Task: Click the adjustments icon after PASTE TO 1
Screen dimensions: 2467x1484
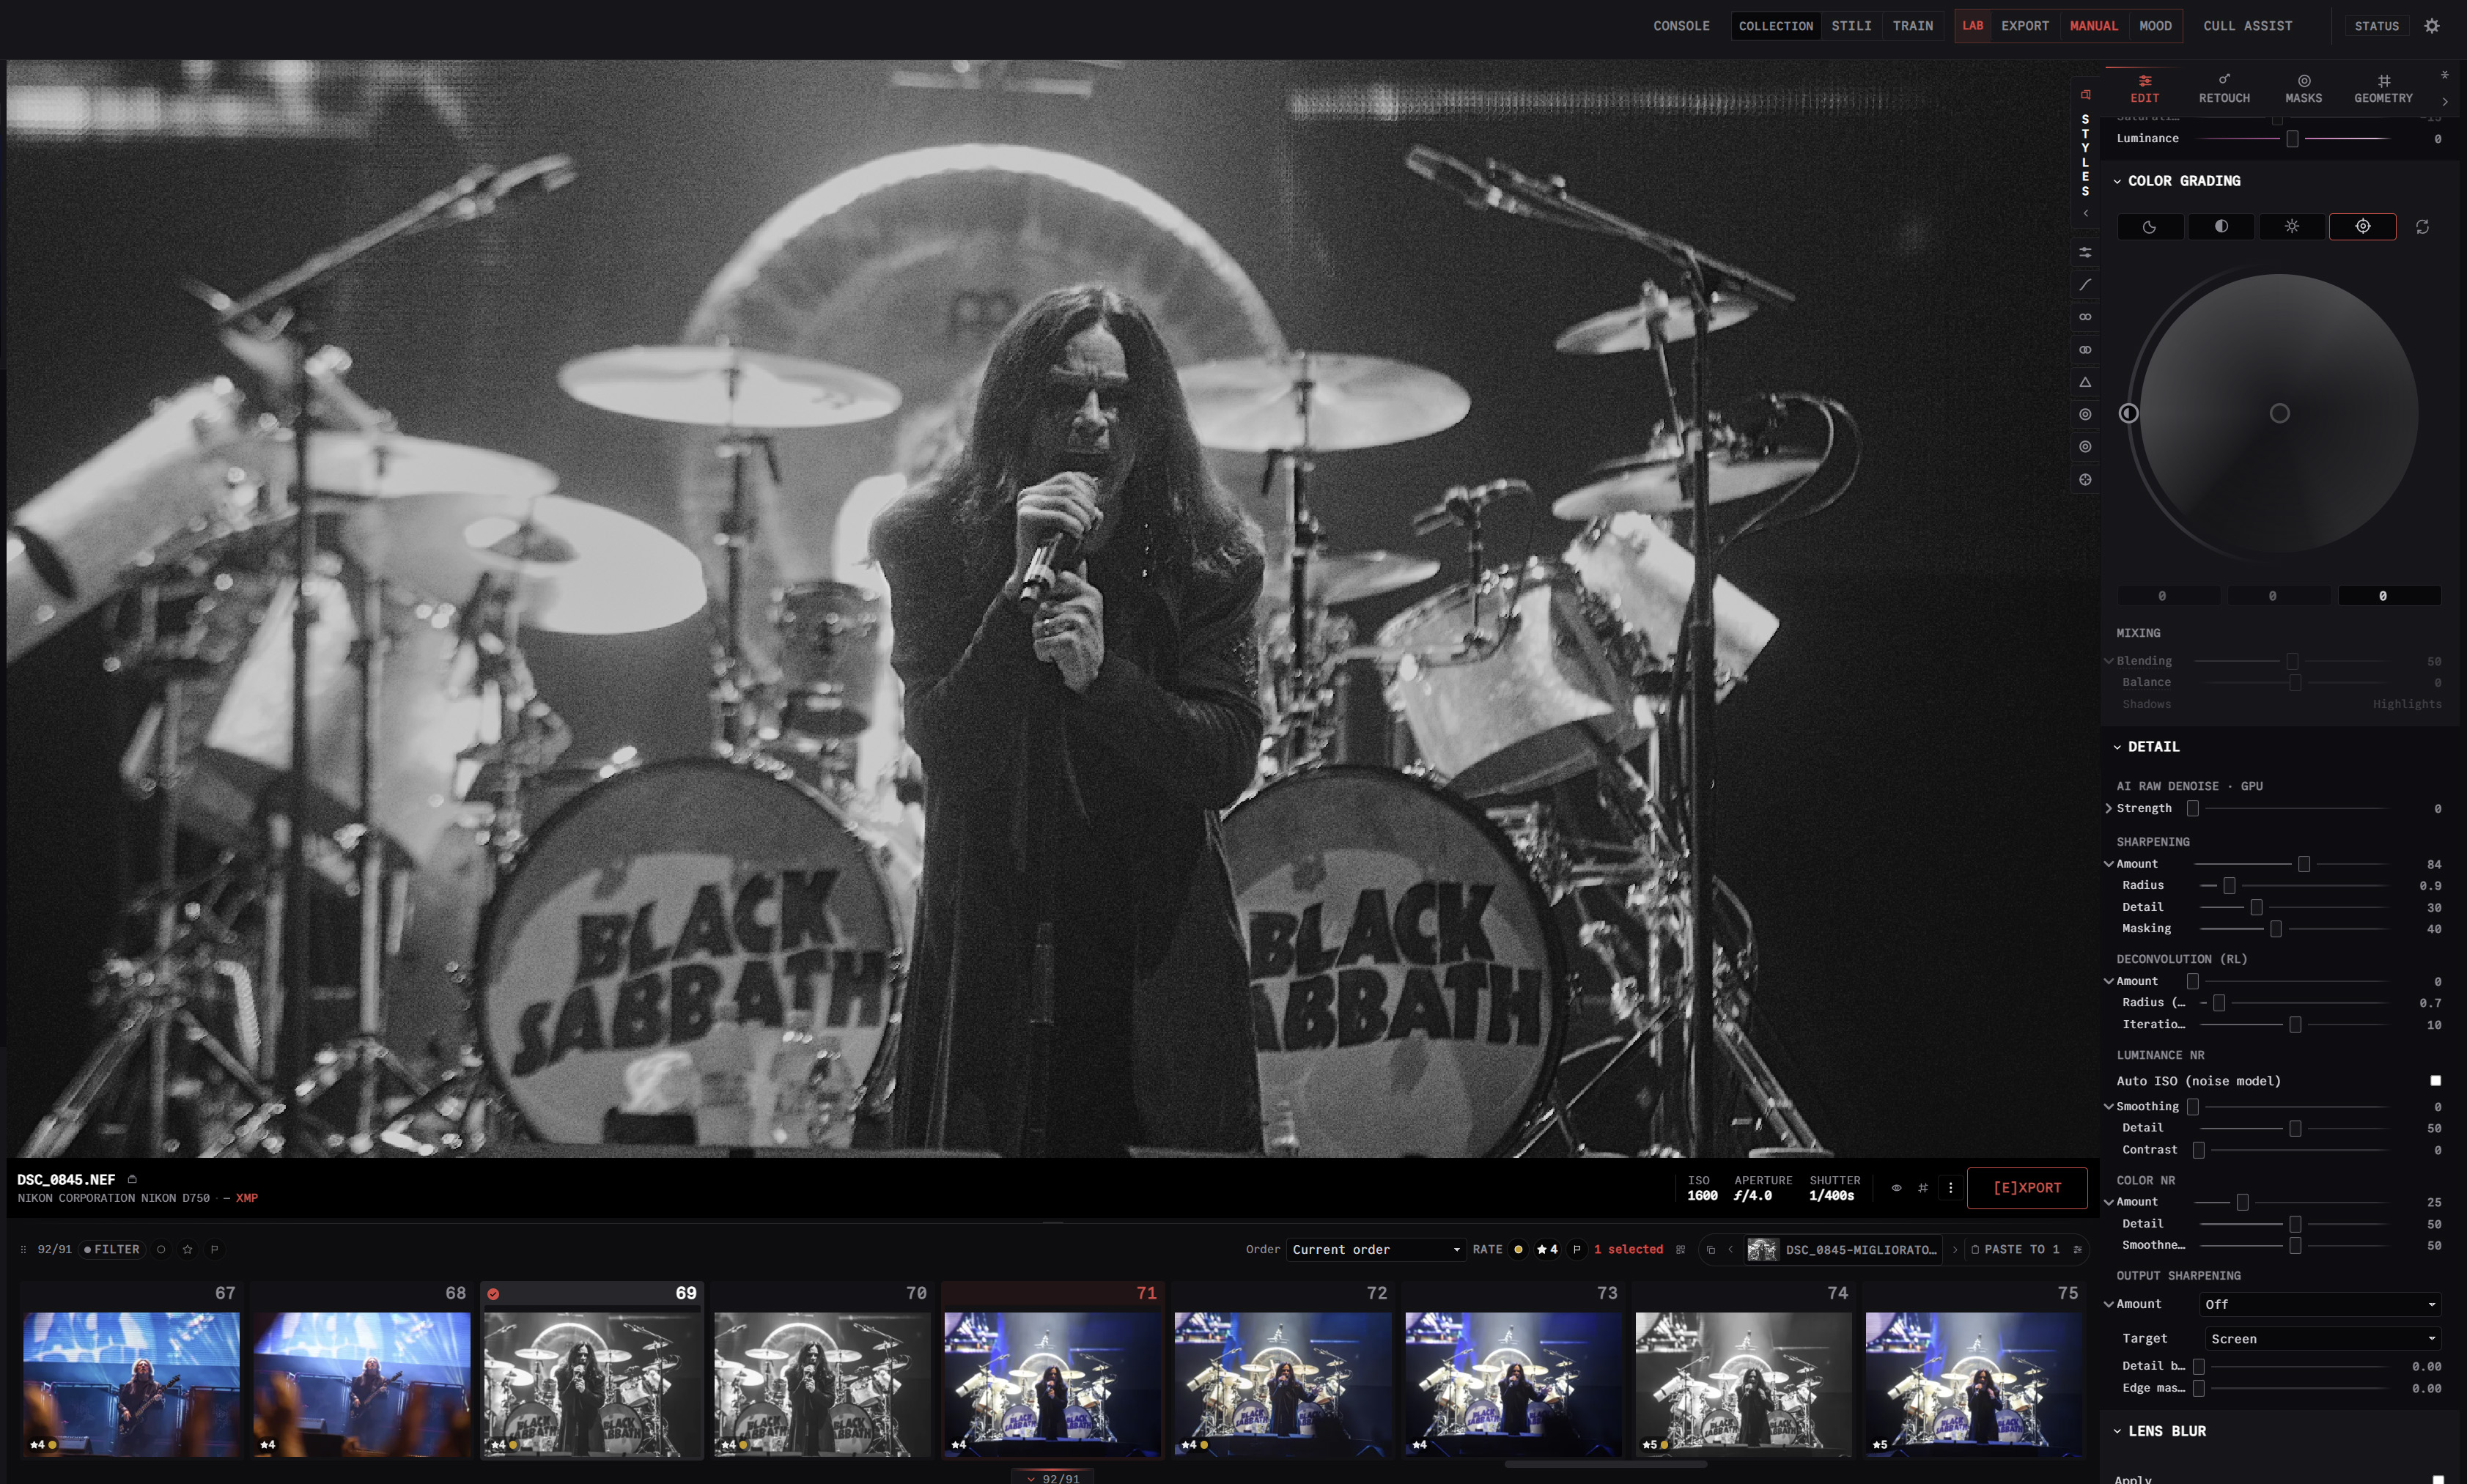Action: [2077, 1250]
